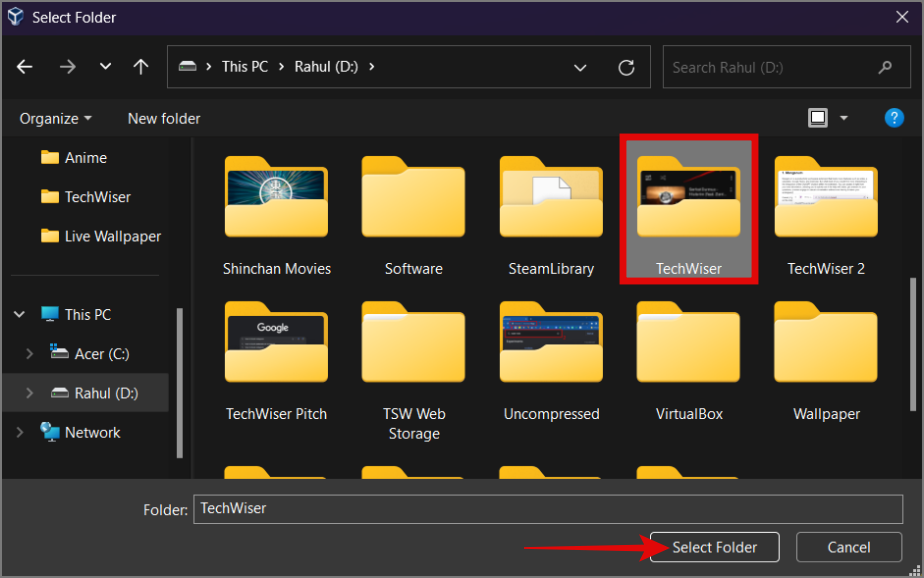Click the navigation pane vertical scrollbar
Viewport: 924px width, 578px height.
180,382
